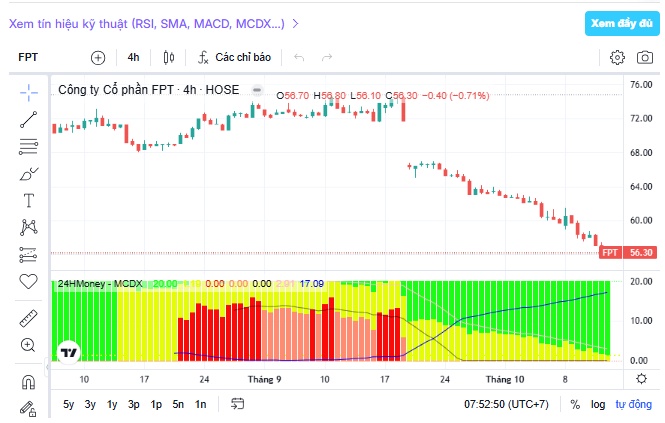This screenshot has height=423, width=665.
Task: Click the heart favorites icon
Action: tap(28, 281)
